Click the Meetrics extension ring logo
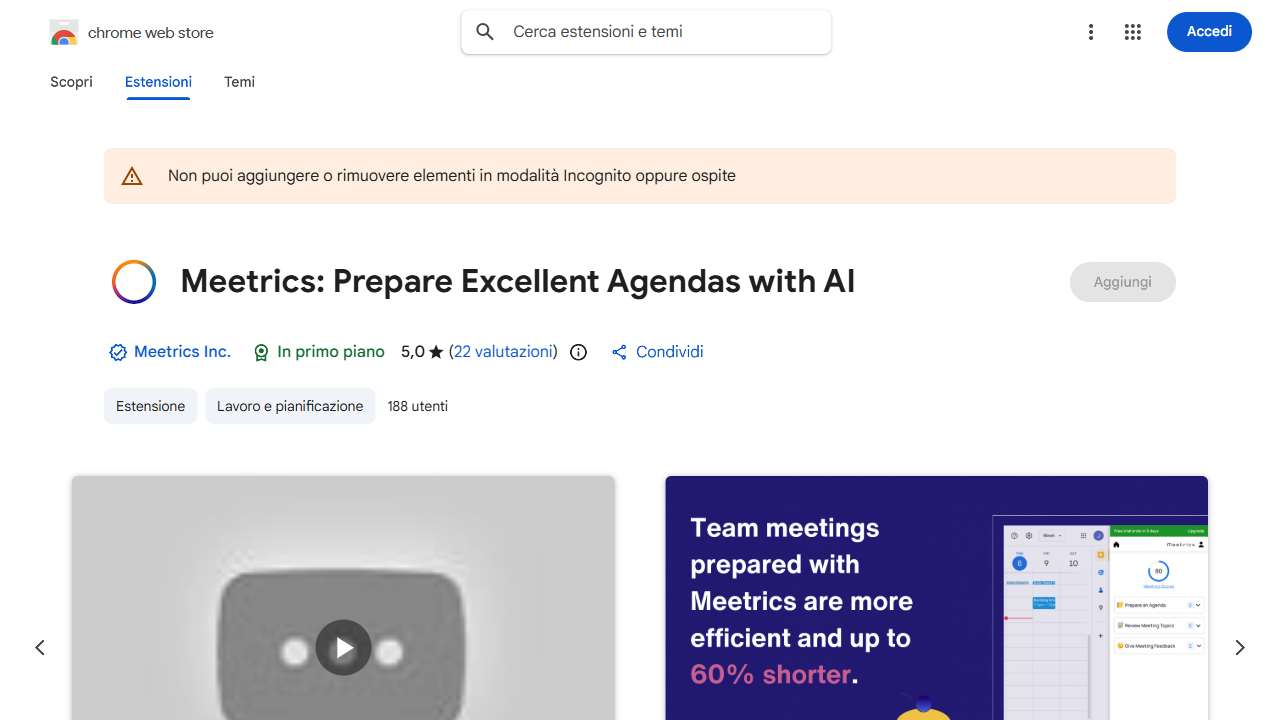This screenshot has height=720, width=1280. 134,282
